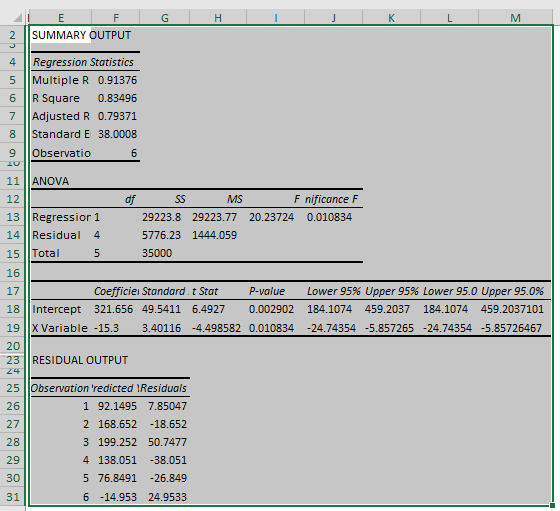Click Upper 95.0% value 459.2037101
Image resolution: width=560 pixels, height=511 pixels.
(x=512, y=309)
